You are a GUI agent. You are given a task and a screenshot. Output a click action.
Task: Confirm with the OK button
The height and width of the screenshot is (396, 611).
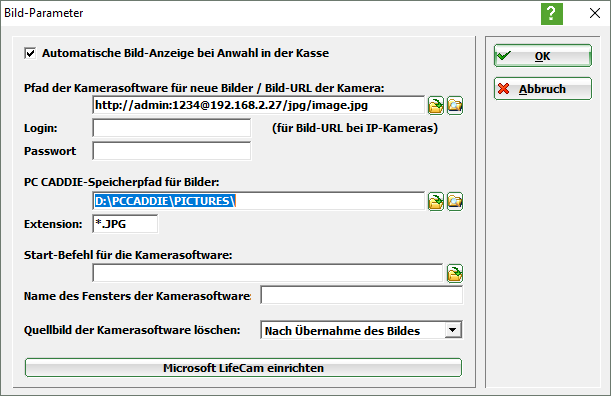[x=543, y=56]
